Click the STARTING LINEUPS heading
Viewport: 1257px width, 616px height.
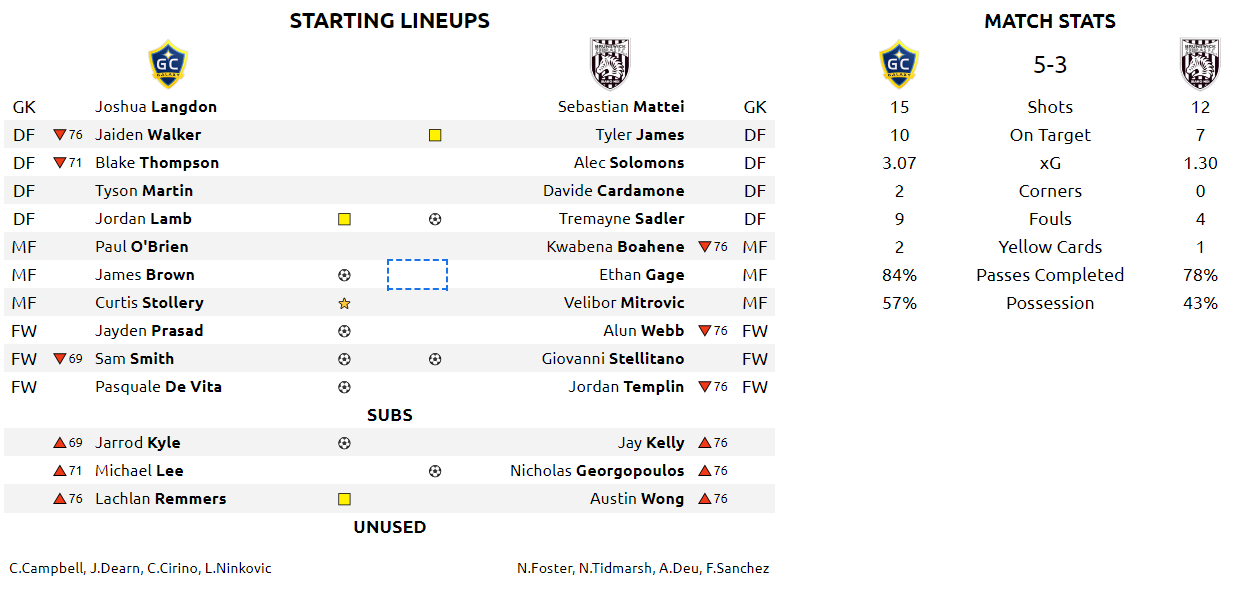tap(390, 21)
